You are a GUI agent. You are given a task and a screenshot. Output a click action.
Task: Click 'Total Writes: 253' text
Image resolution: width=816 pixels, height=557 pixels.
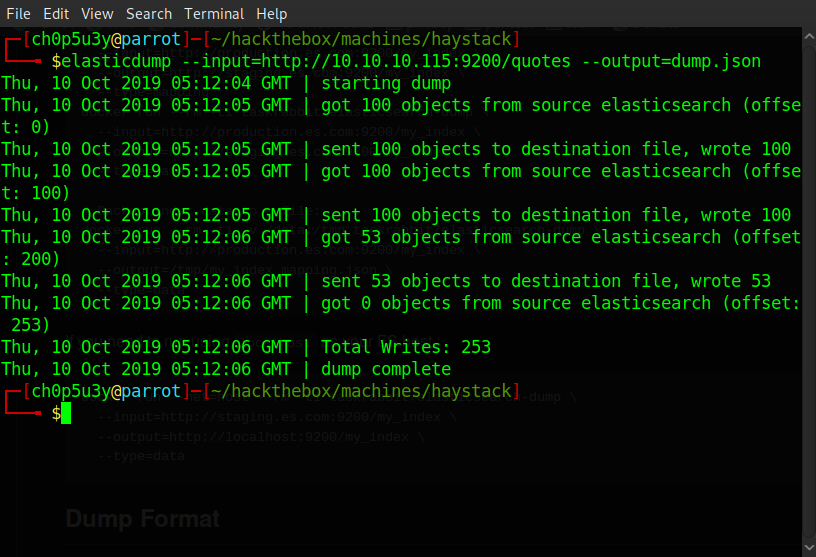[406, 347]
